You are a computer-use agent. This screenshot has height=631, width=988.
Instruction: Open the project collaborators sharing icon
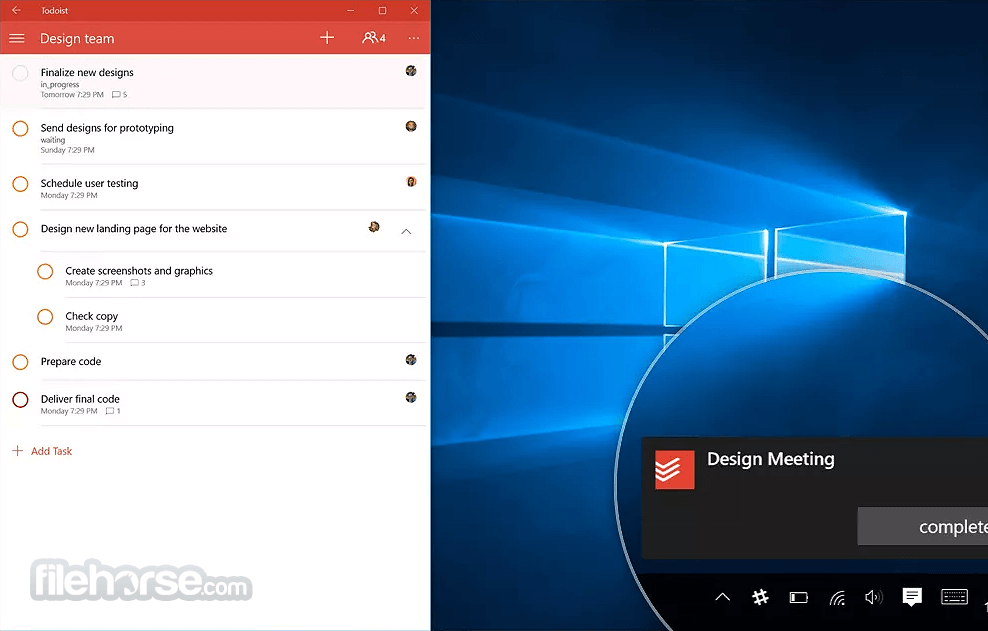[374, 38]
